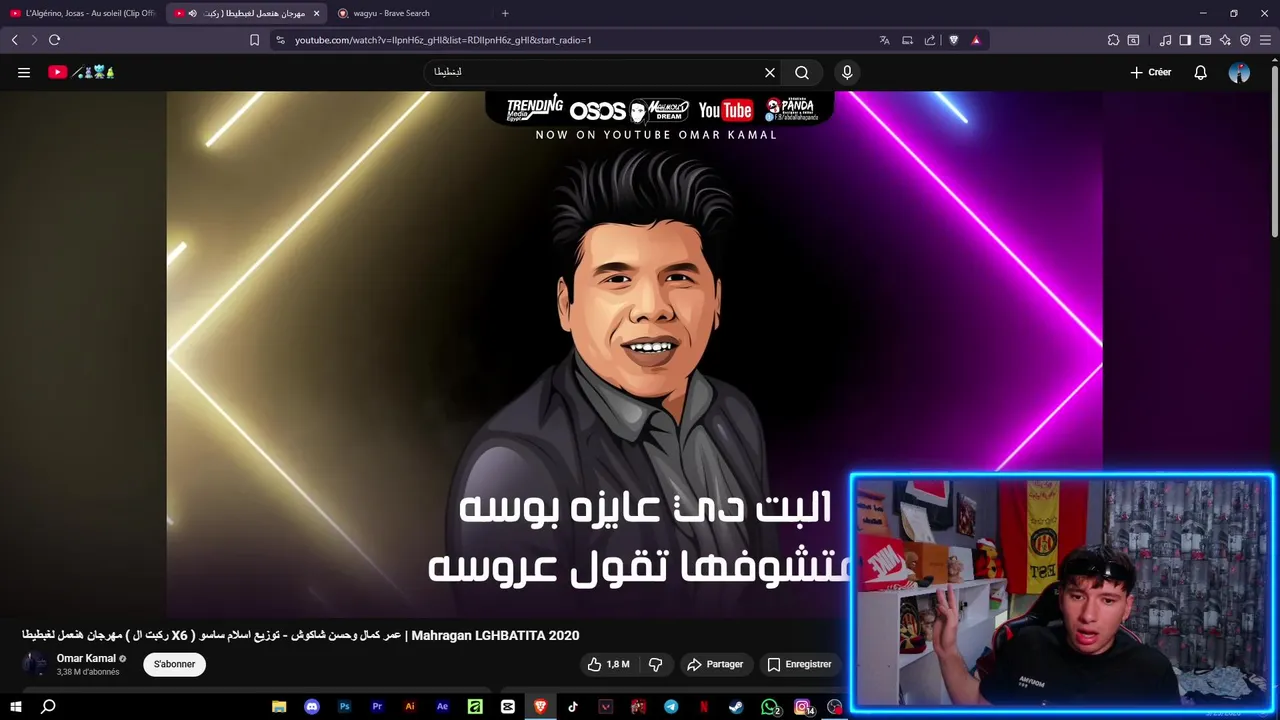The height and width of the screenshot is (720, 1280).
Task: Open the Brave main hamburger menu
Action: click(x=1265, y=40)
